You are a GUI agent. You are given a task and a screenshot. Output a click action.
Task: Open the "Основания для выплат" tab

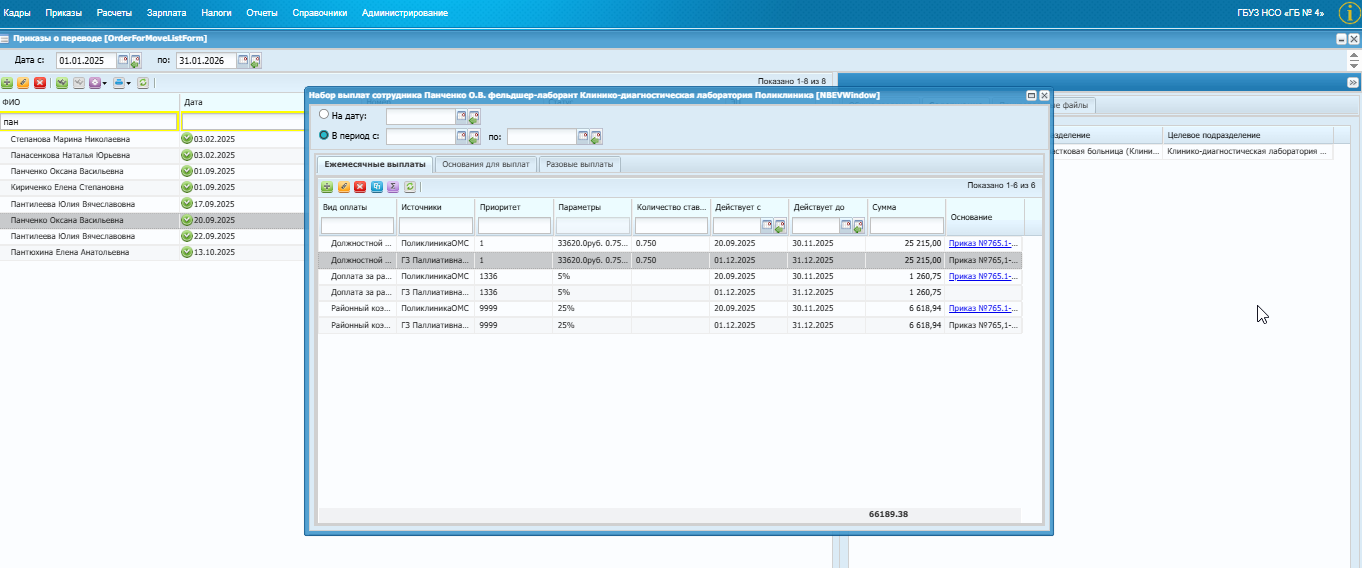486,164
